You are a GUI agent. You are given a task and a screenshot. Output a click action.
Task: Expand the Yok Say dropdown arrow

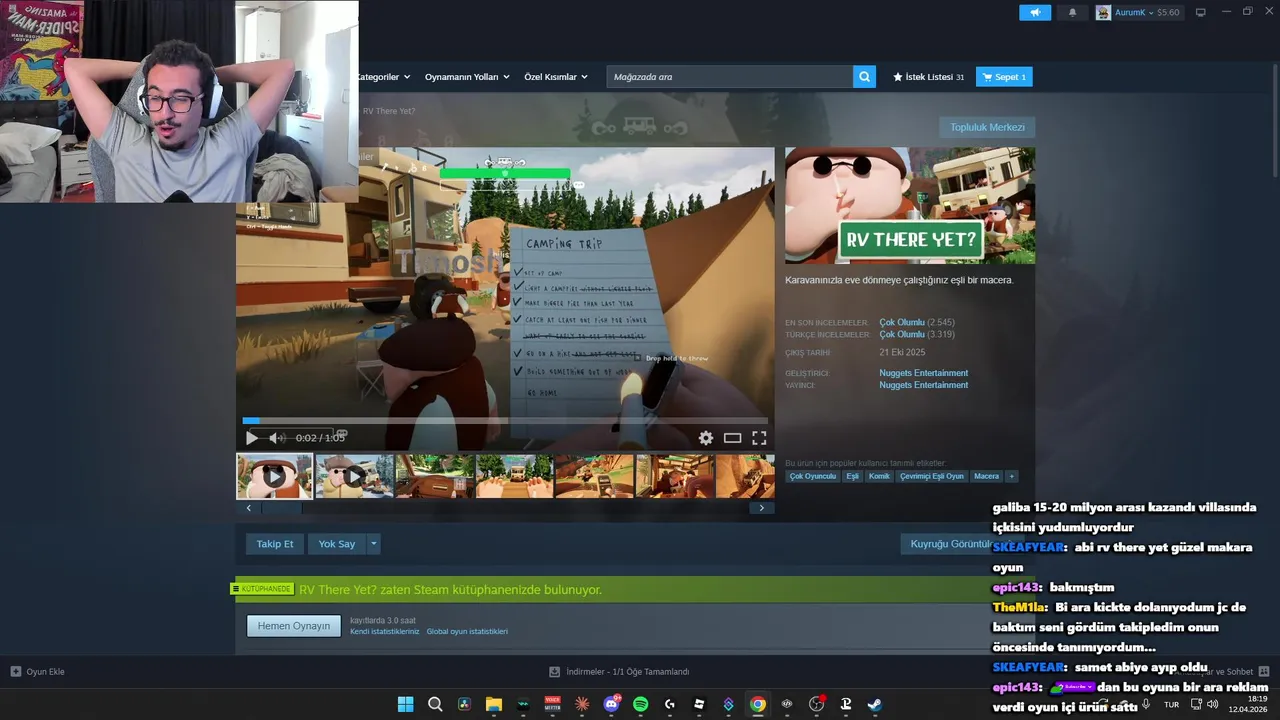[x=374, y=544]
